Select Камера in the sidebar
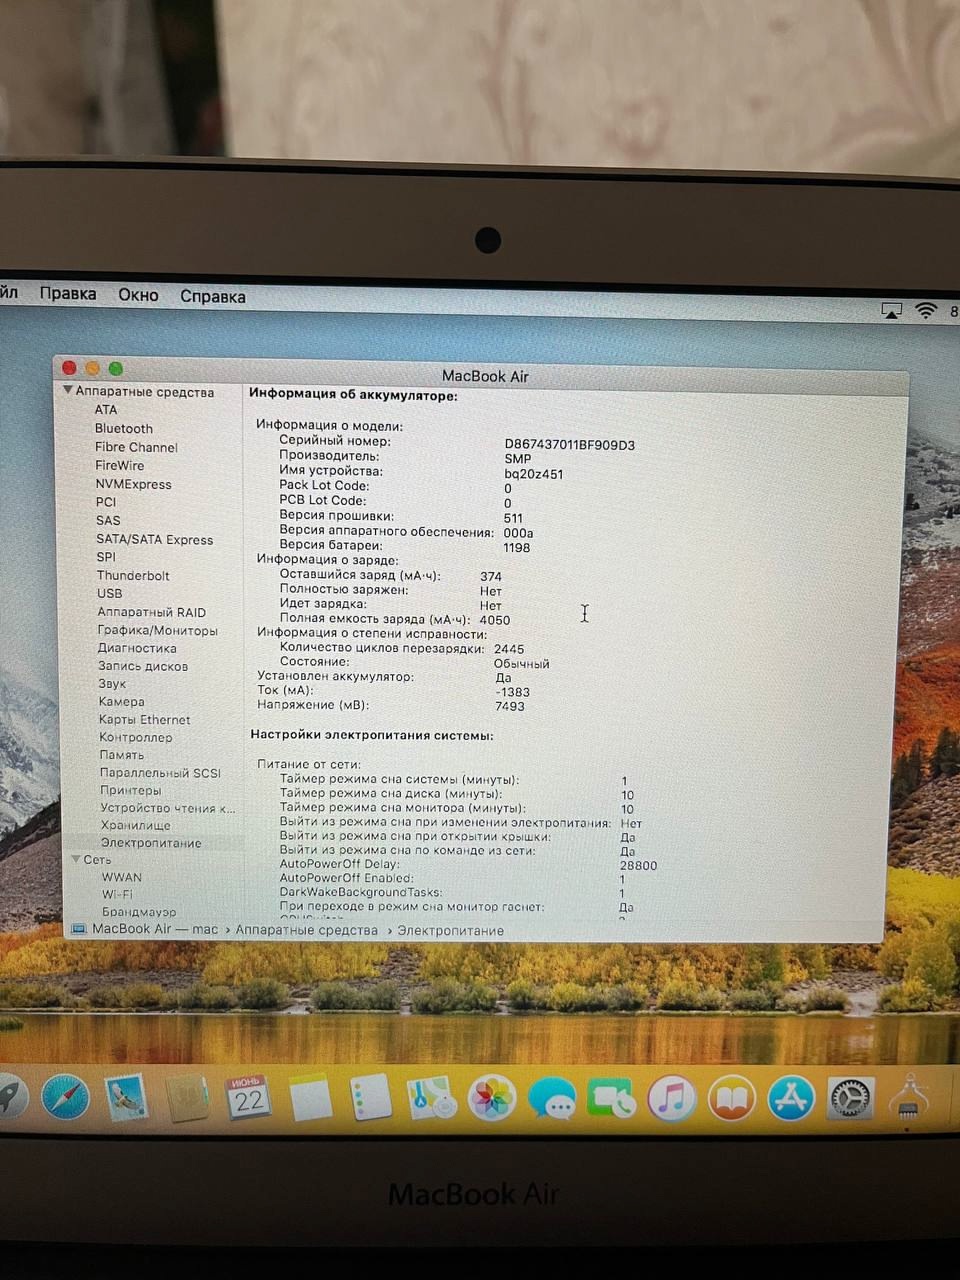 (x=122, y=702)
